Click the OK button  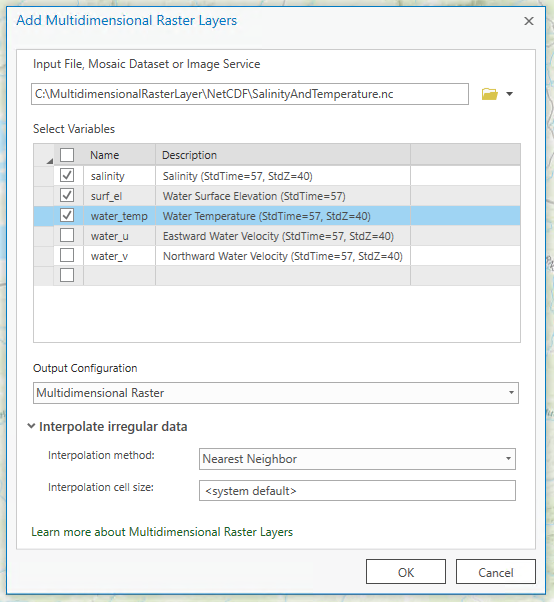coord(406,572)
